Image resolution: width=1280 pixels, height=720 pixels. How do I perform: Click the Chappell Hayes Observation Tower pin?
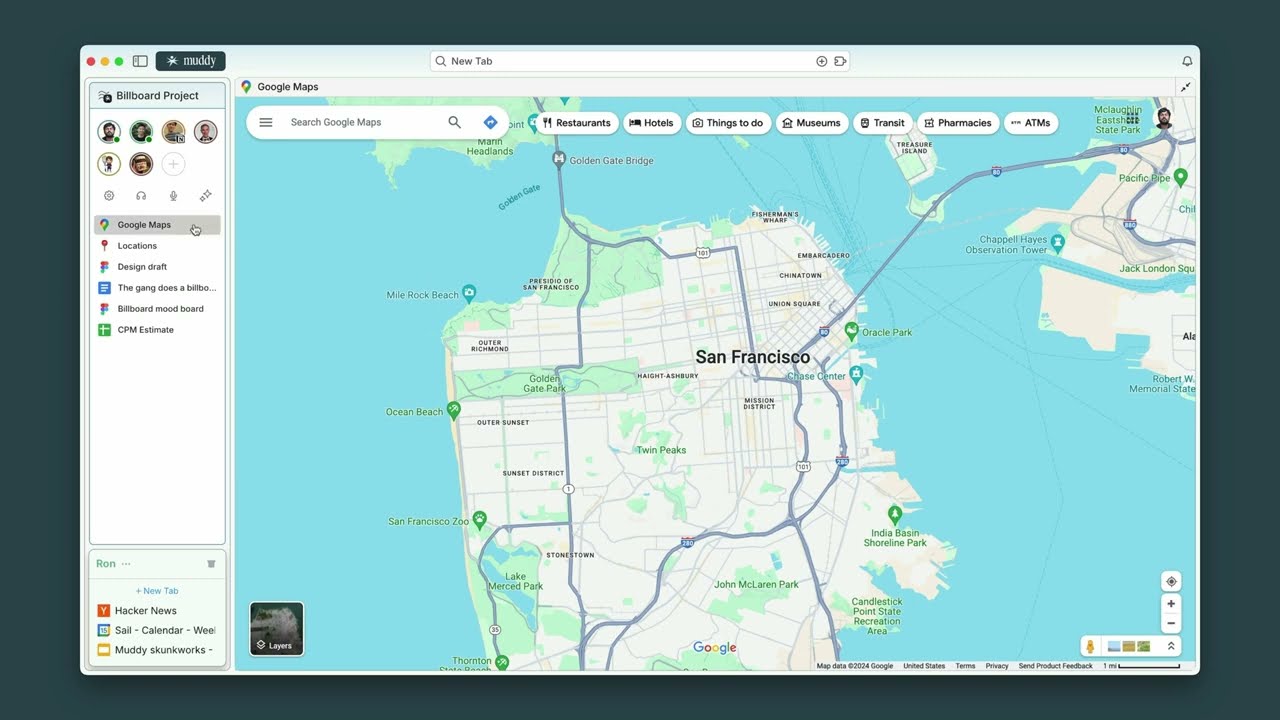tap(1060, 242)
